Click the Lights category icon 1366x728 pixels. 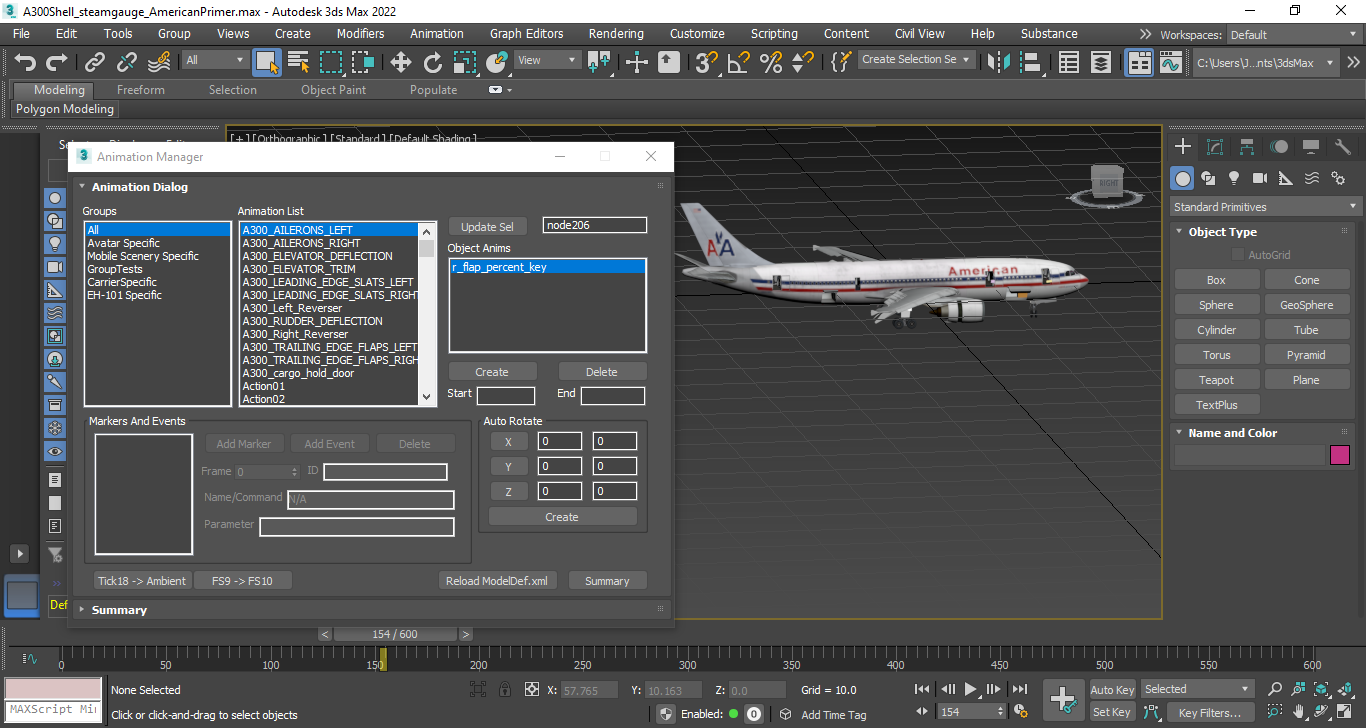(1234, 178)
